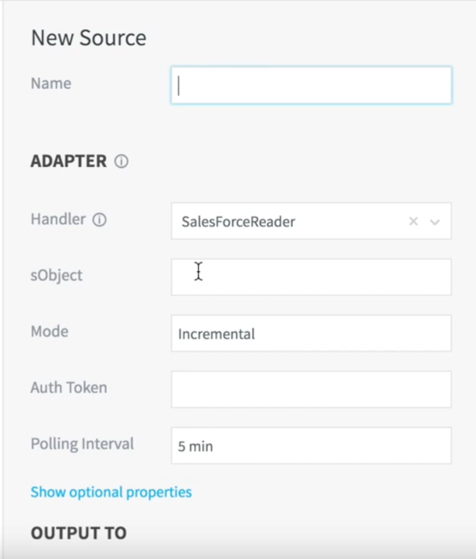Focus the Name input field

coord(311,85)
